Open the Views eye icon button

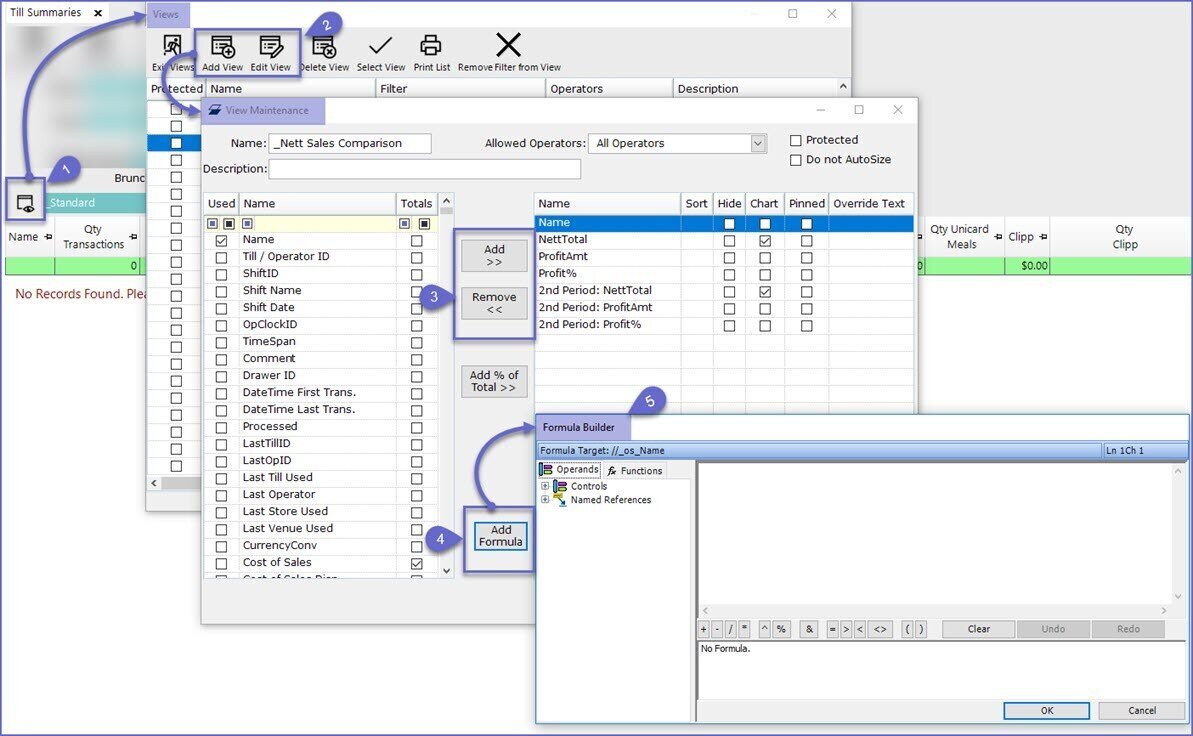(25, 203)
